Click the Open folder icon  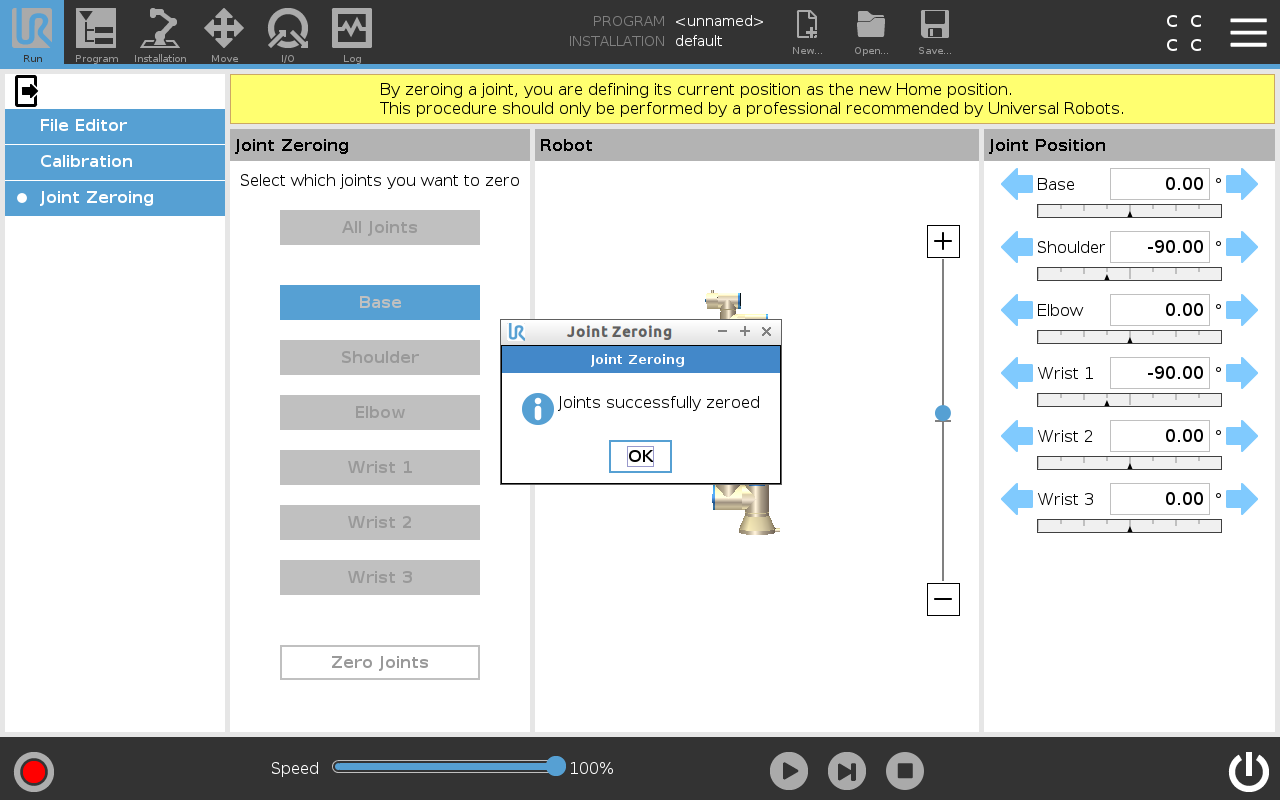pyautogui.click(x=871, y=32)
